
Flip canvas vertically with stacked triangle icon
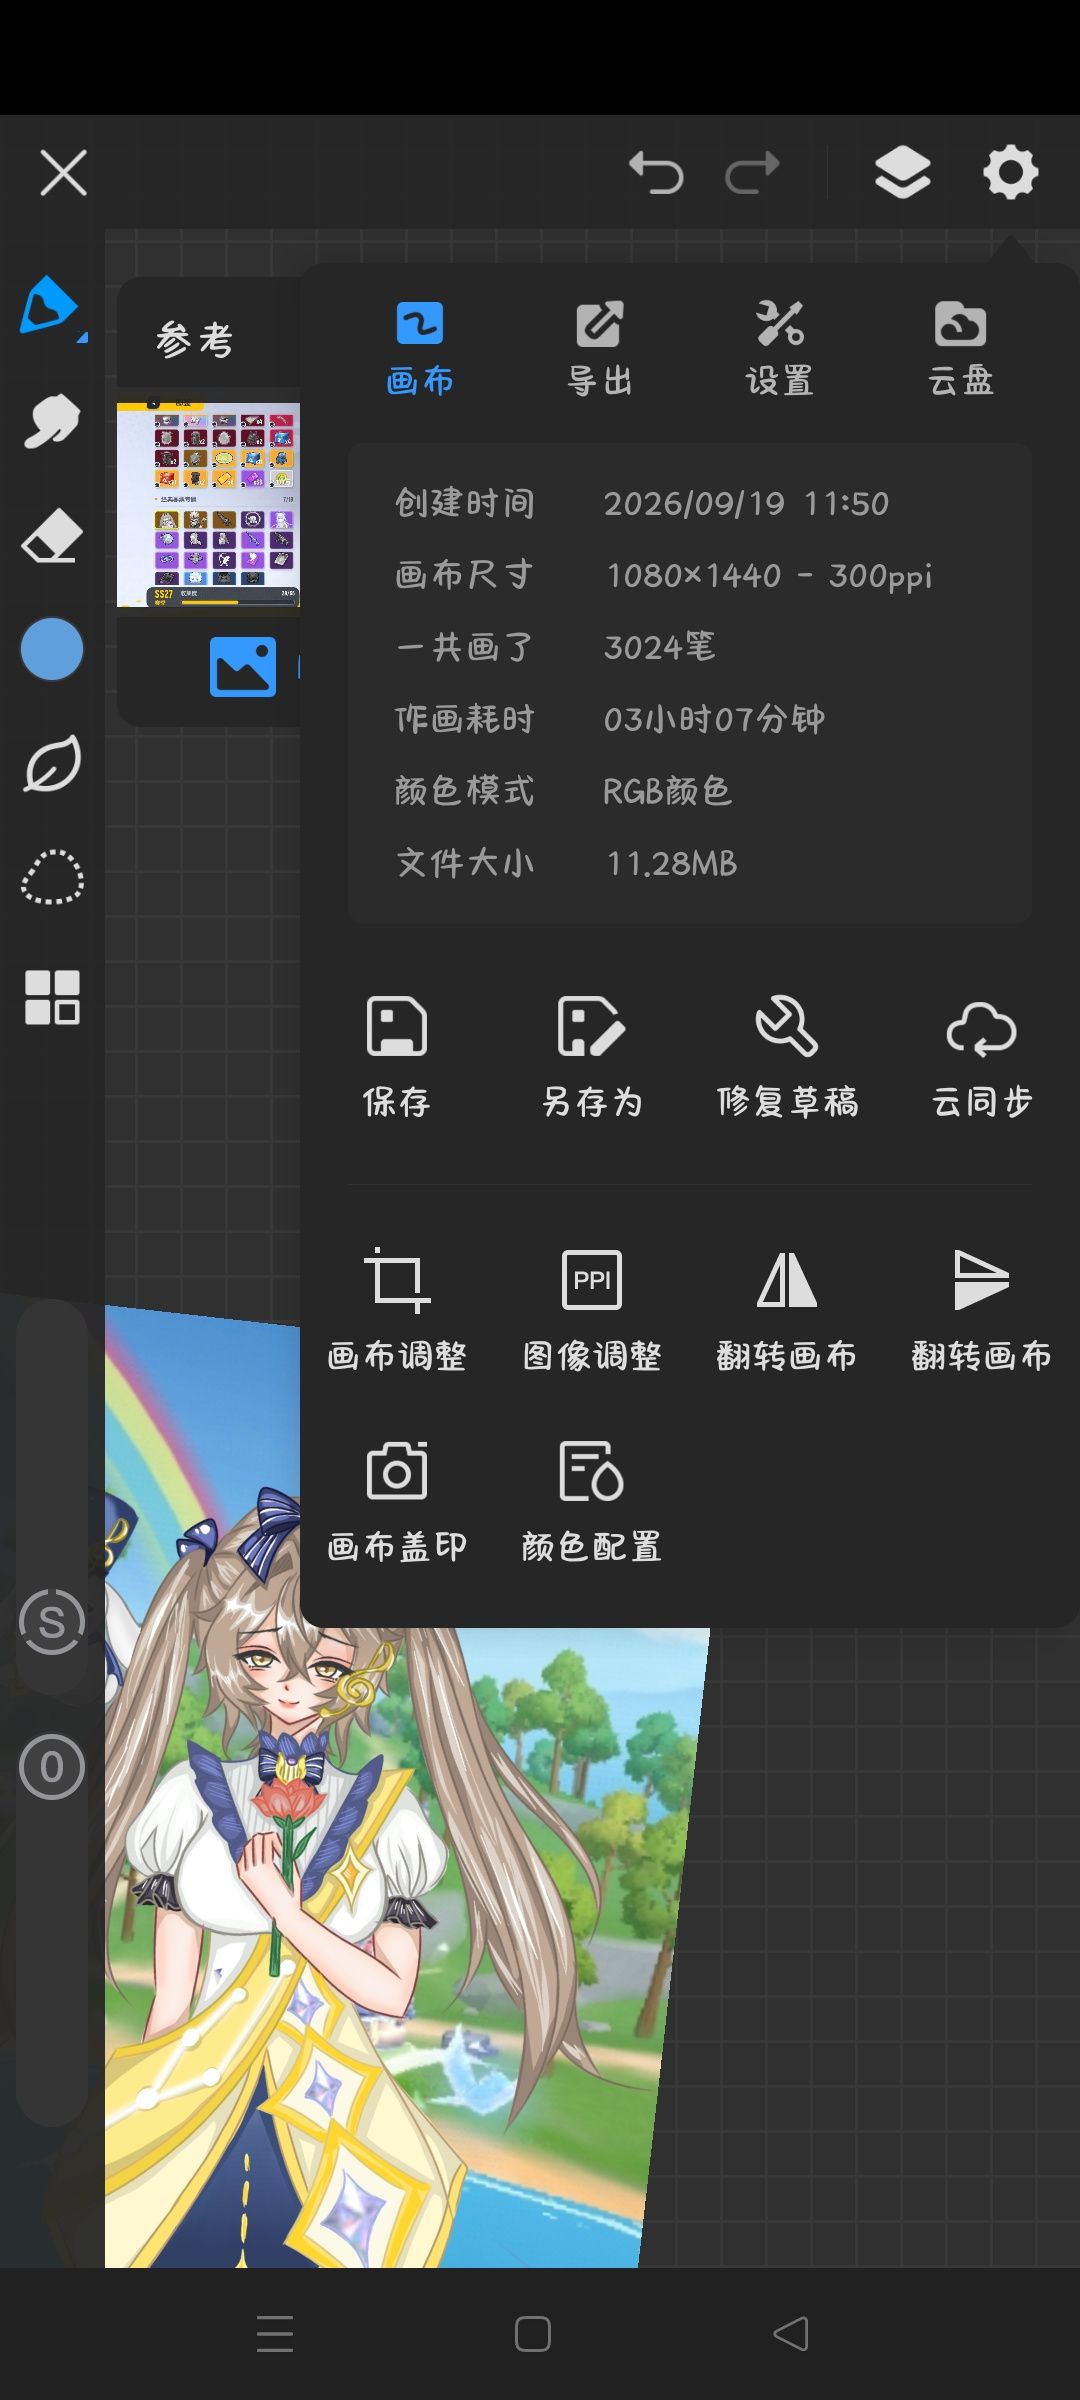pos(982,1310)
